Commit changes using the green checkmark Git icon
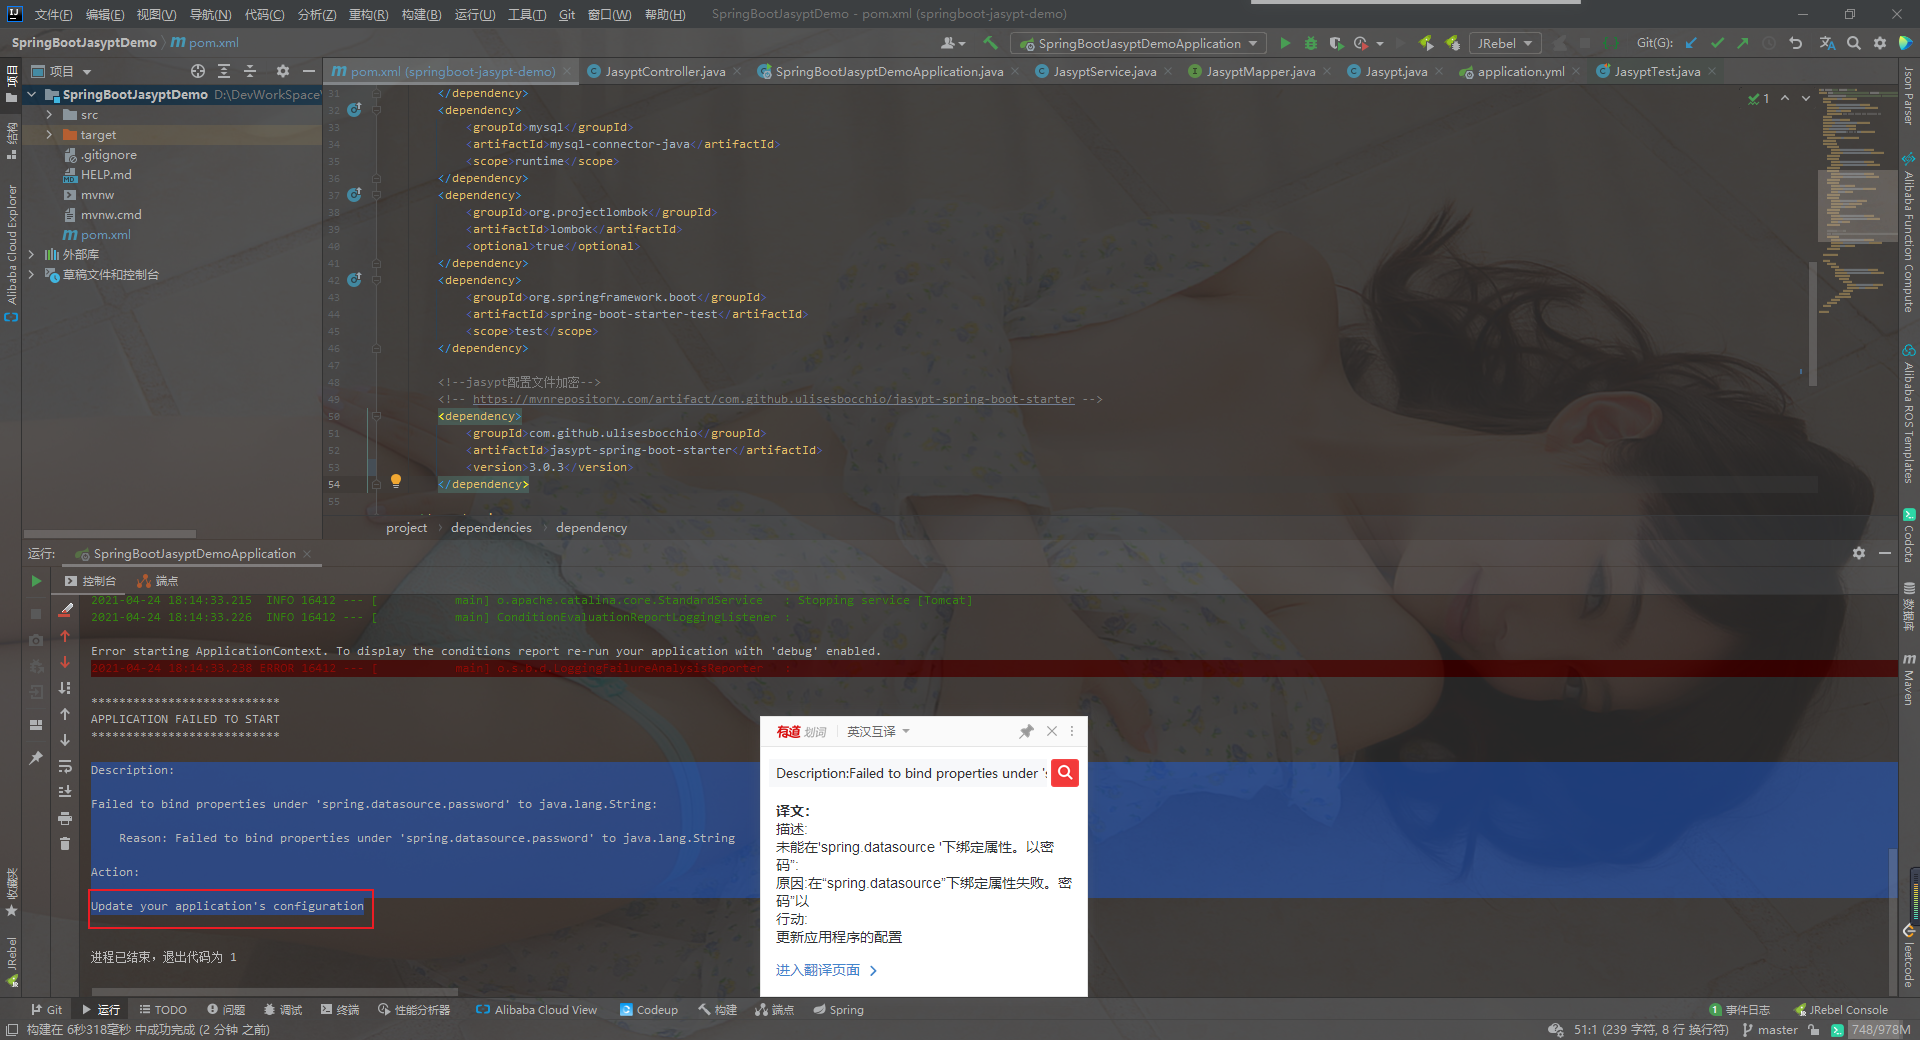Viewport: 1920px width, 1040px height. 1717,43
